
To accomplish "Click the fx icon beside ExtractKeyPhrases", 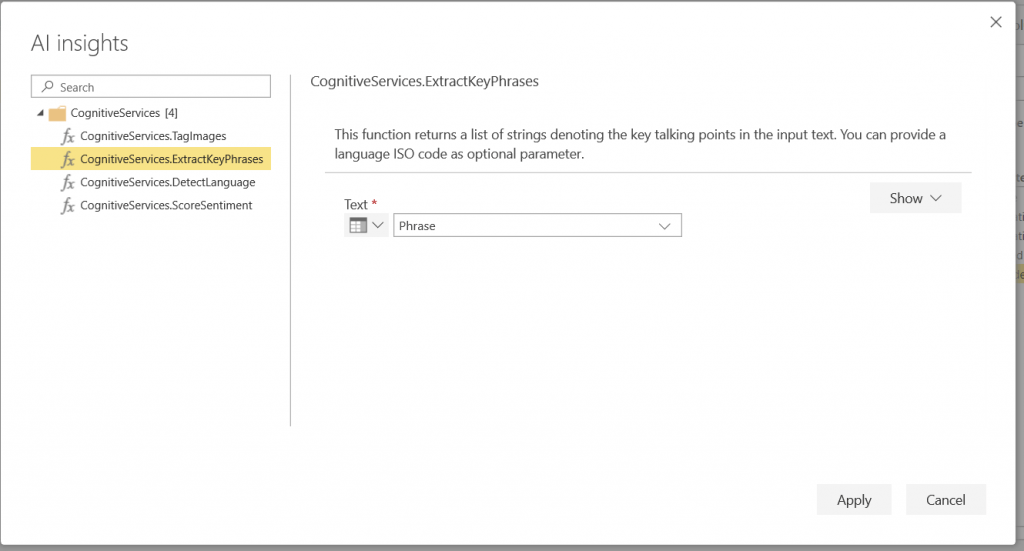I will coord(68,159).
